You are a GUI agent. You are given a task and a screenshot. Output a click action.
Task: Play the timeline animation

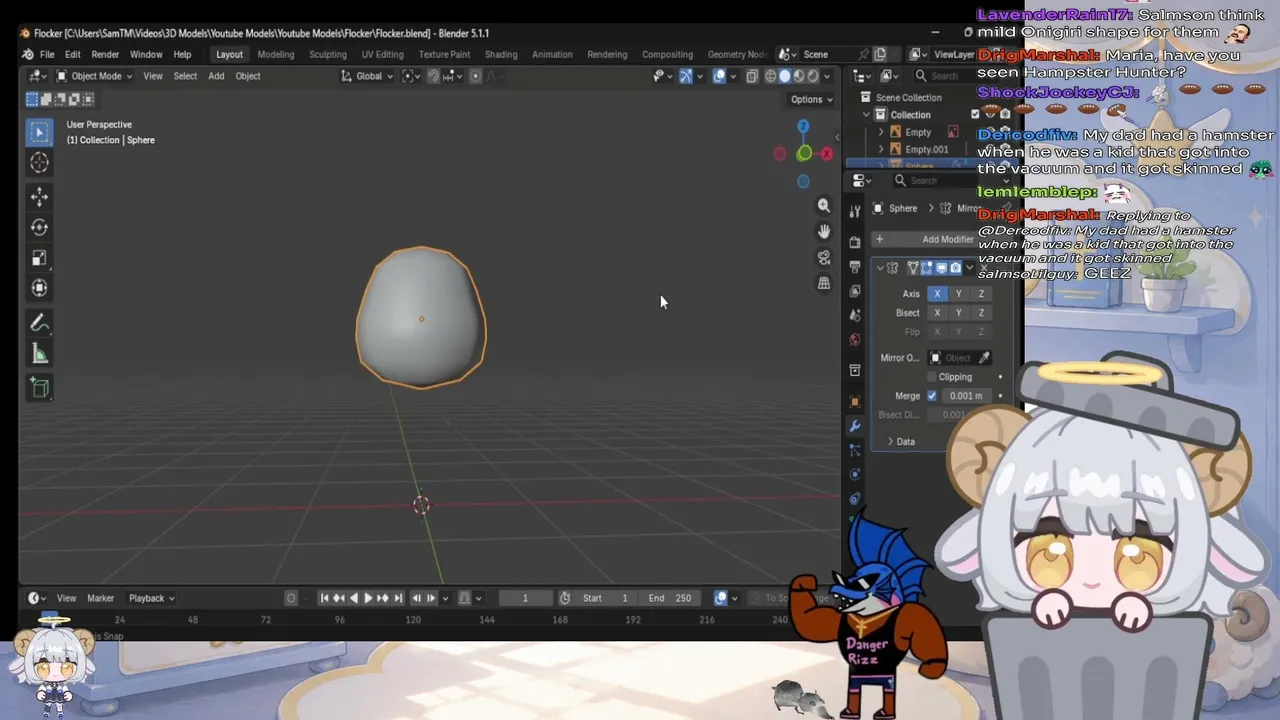click(368, 598)
